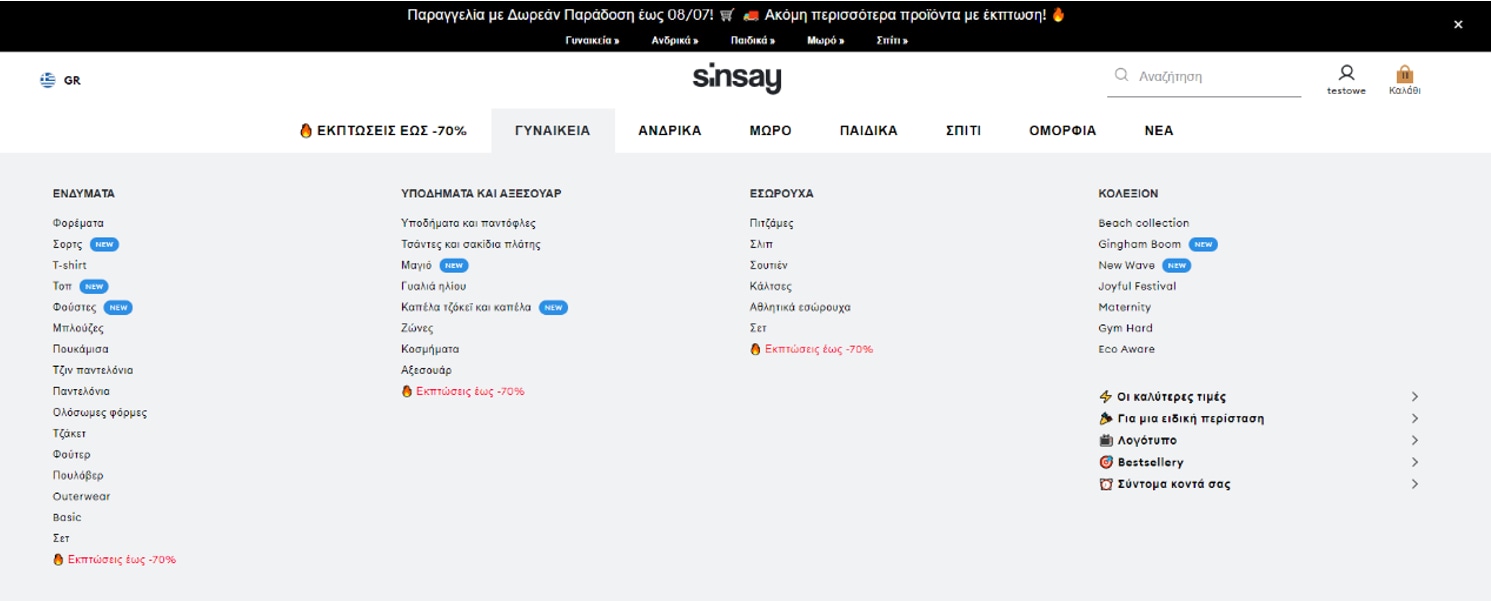Go to the Γυαλιά ηλίου link
This screenshot has height=601, width=1491.
click(x=433, y=286)
